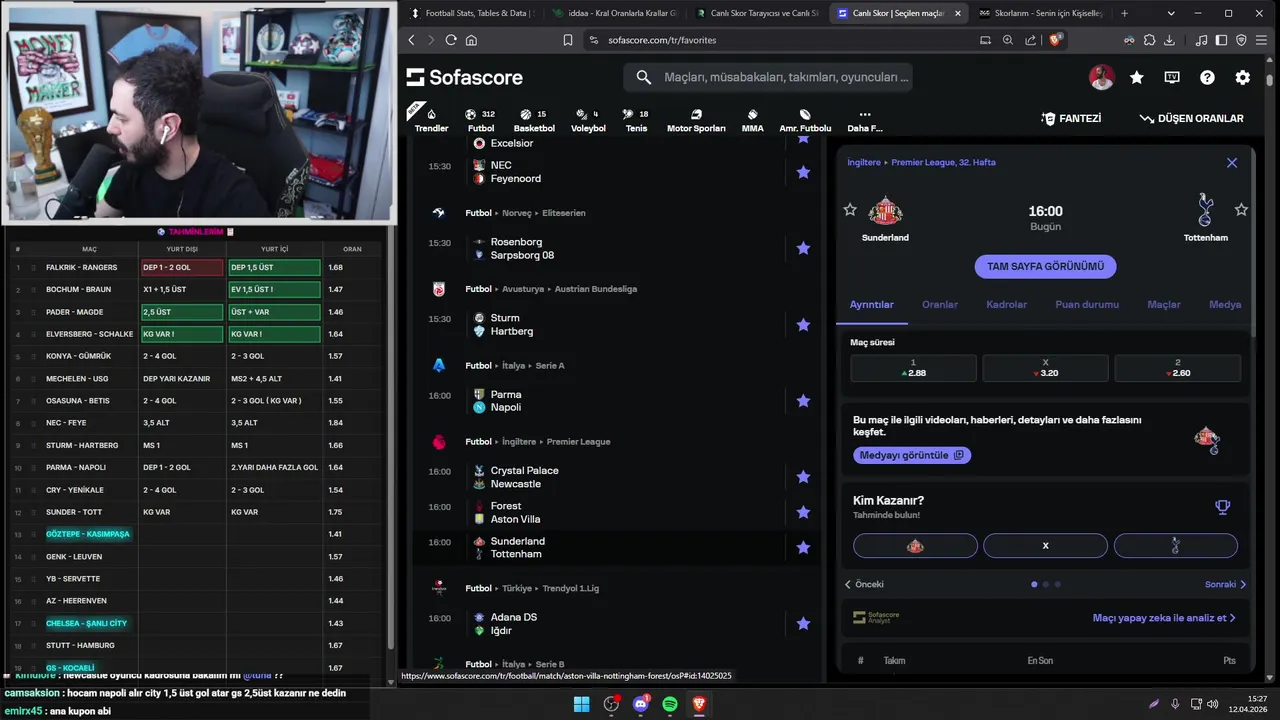The height and width of the screenshot is (720, 1280).
Task: Toggle favorite star for Sunderland - Tottenham row
Action: pos(803,547)
